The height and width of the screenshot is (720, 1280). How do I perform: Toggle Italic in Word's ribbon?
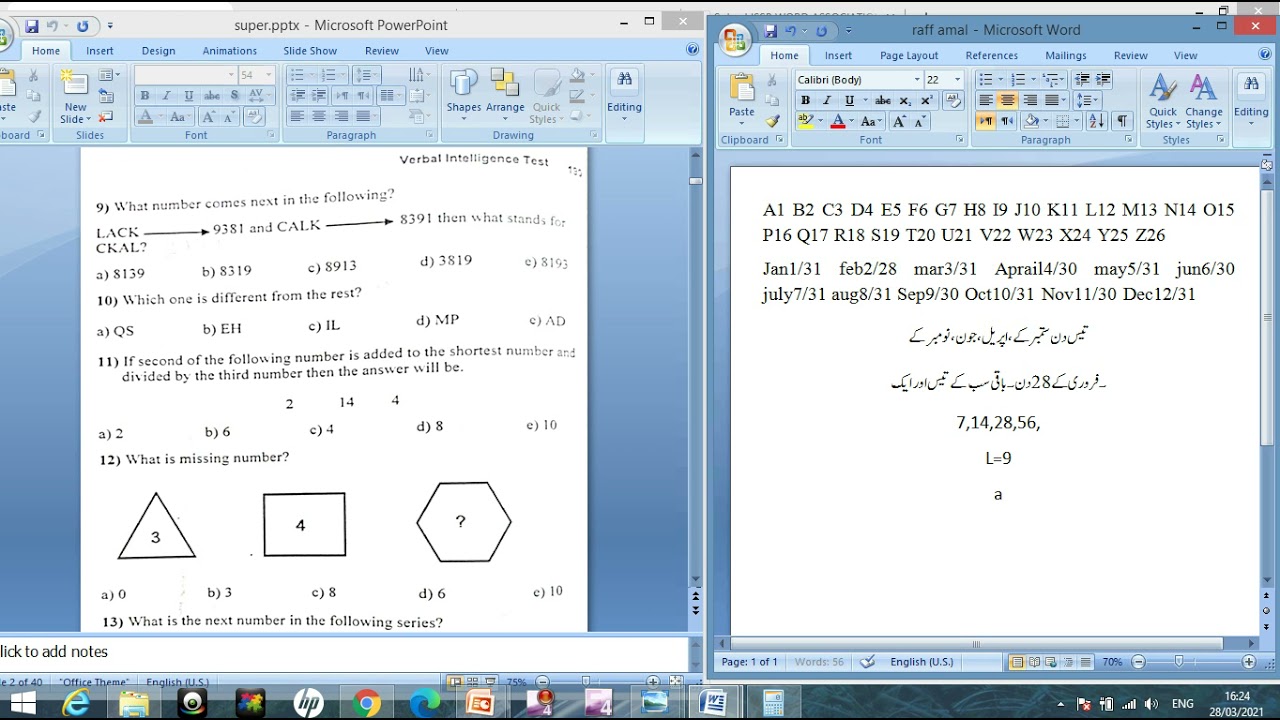[827, 100]
